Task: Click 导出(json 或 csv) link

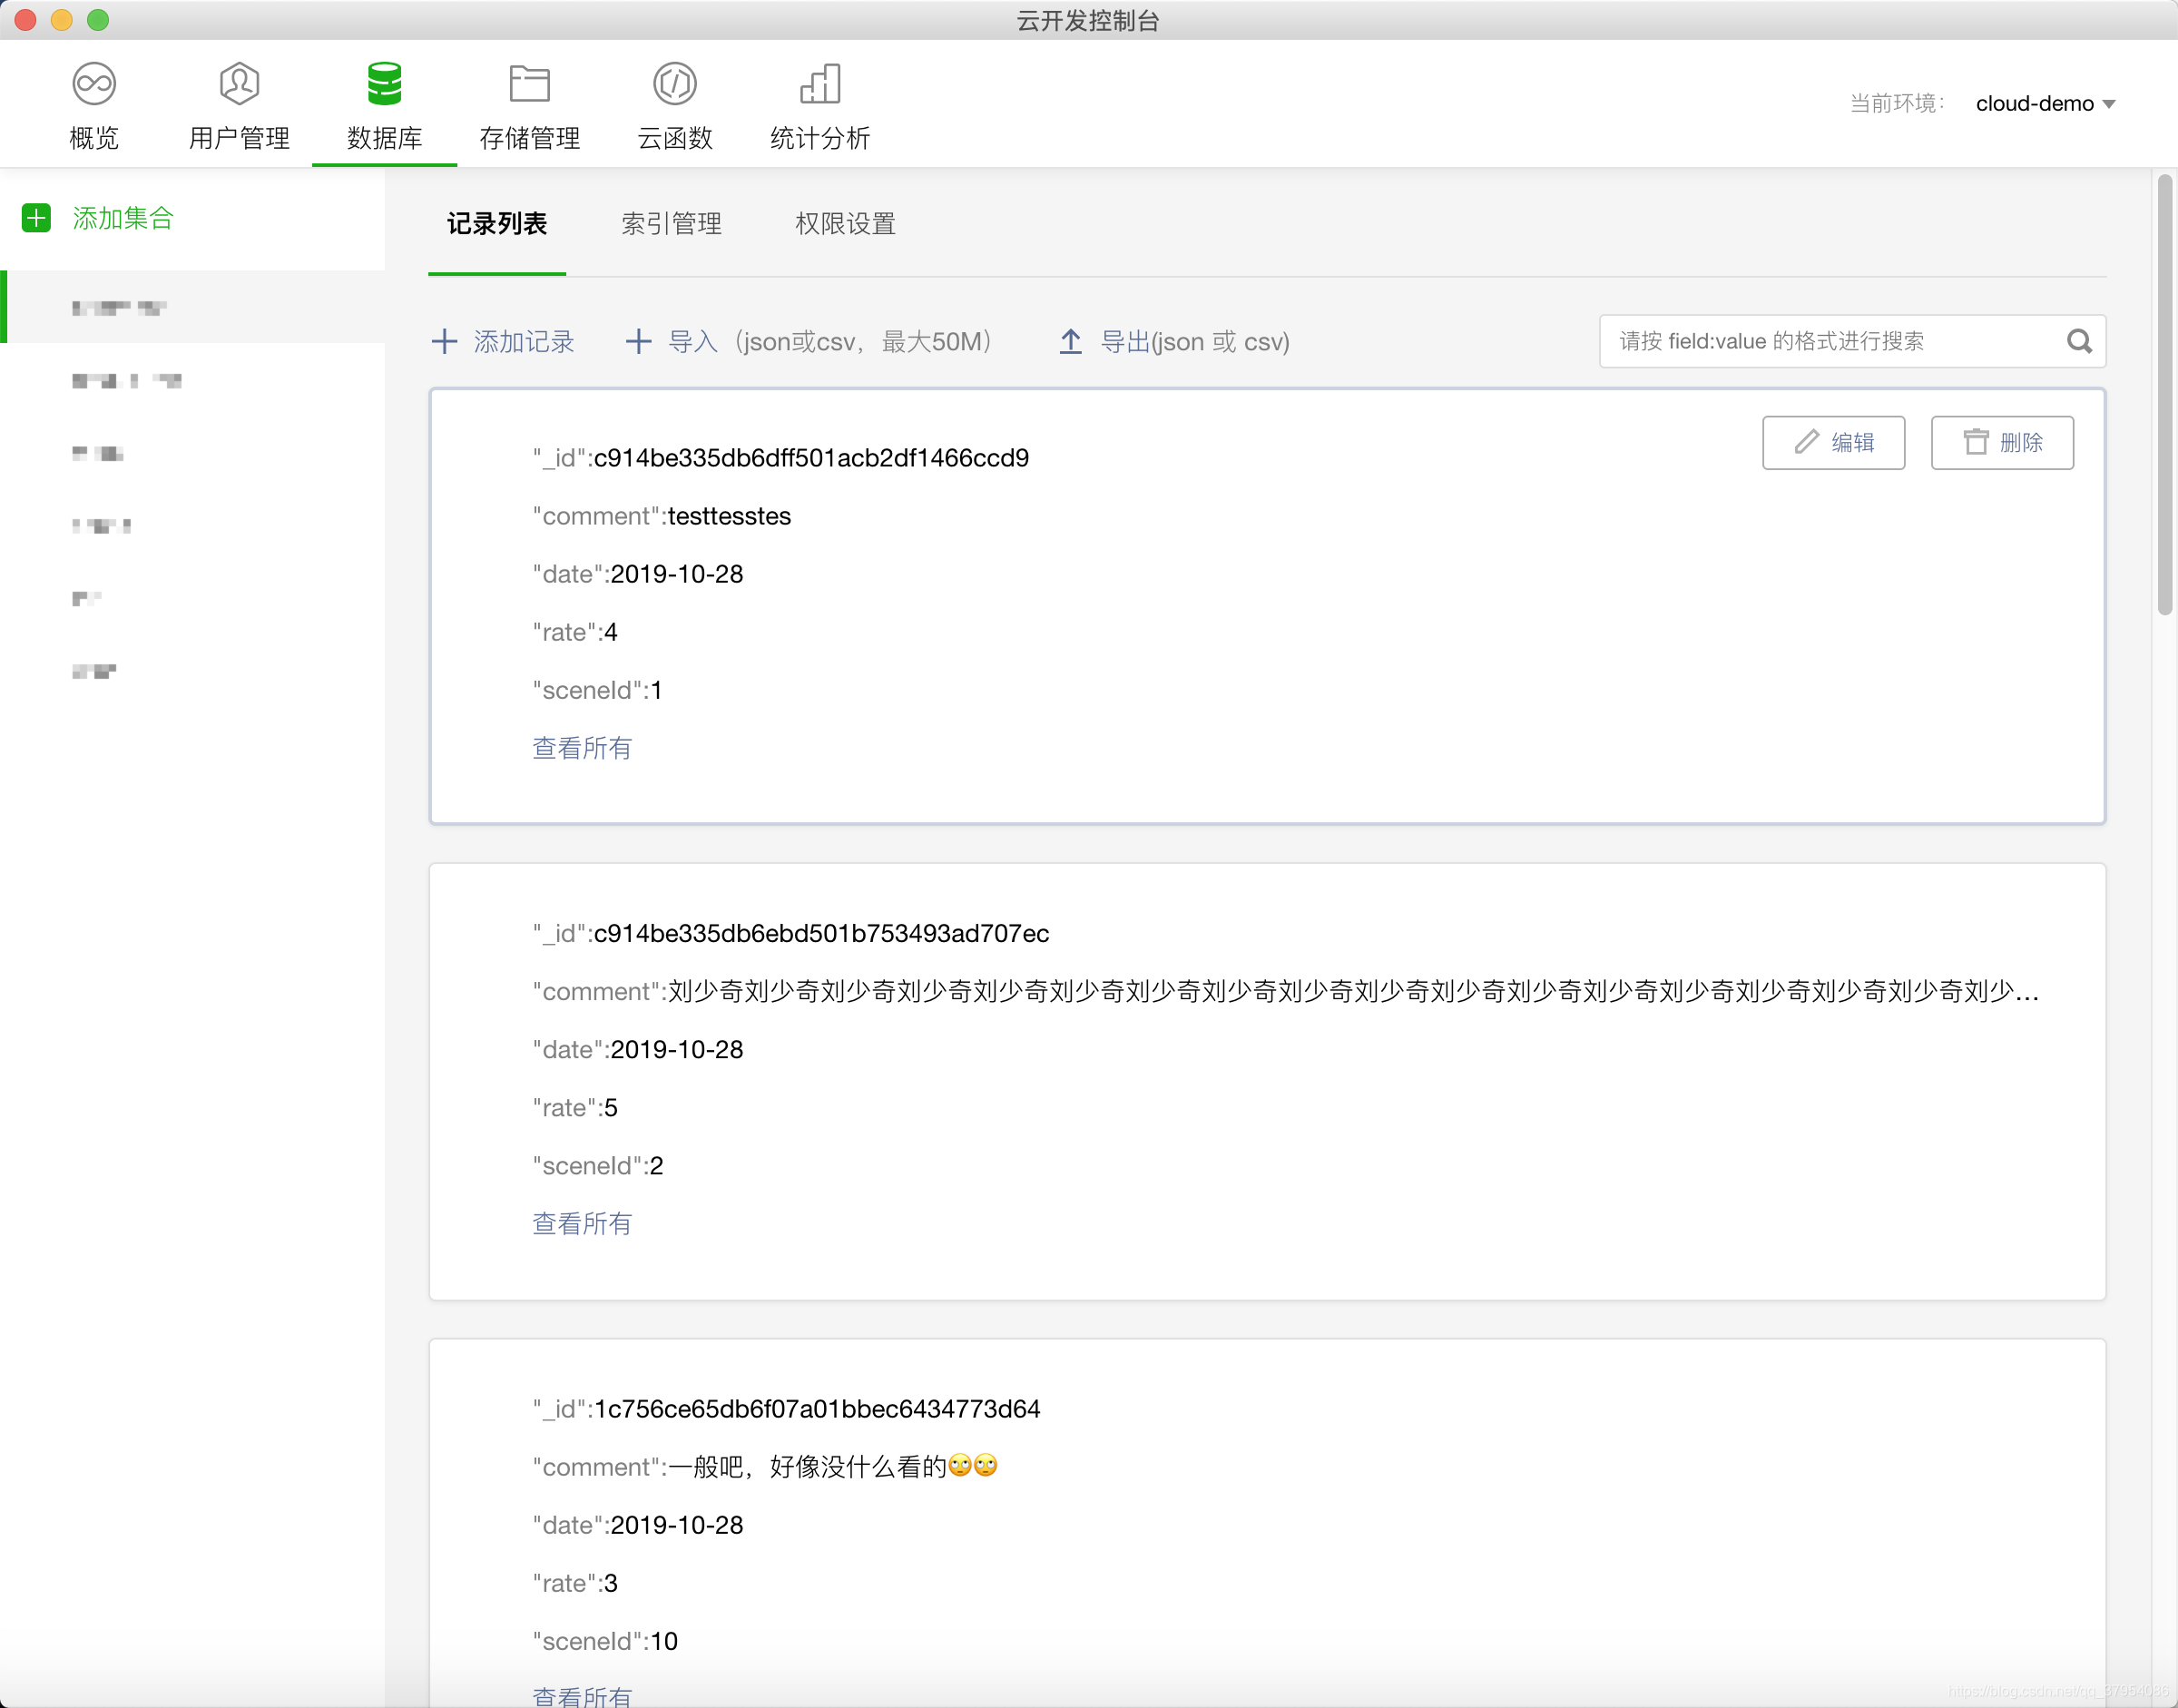Action: (x=1195, y=342)
